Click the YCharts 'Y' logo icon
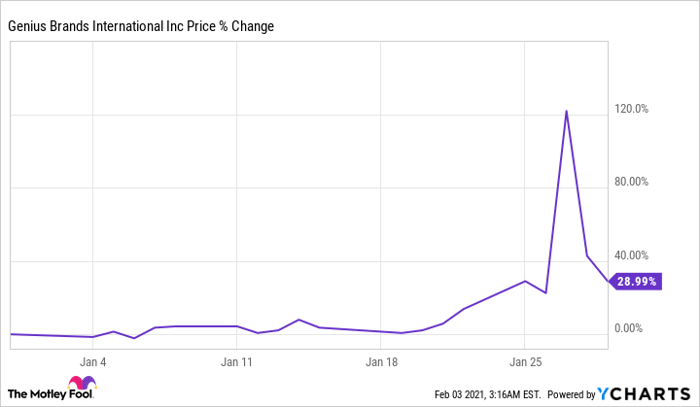The image size is (700, 407). (604, 392)
